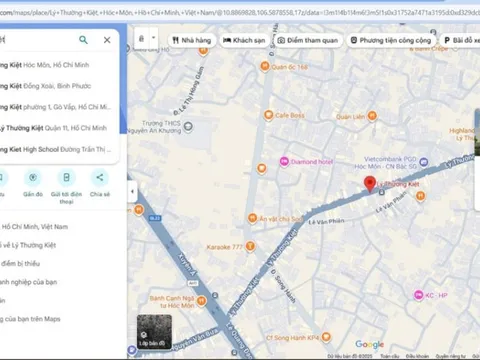Click the Ăn vặt chú Sóc marker

coord(252,218)
